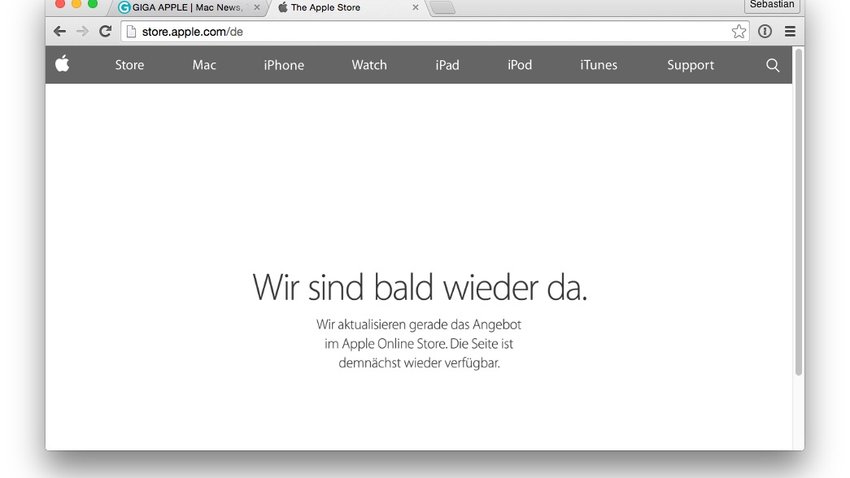Focus the address bar showing store.apple.com/de
This screenshot has width=850, height=478.
click(x=434, y=31)
